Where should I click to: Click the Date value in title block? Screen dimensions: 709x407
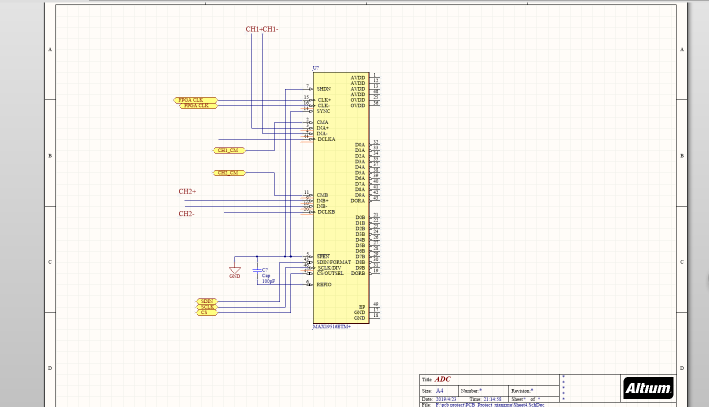point(446,399)
